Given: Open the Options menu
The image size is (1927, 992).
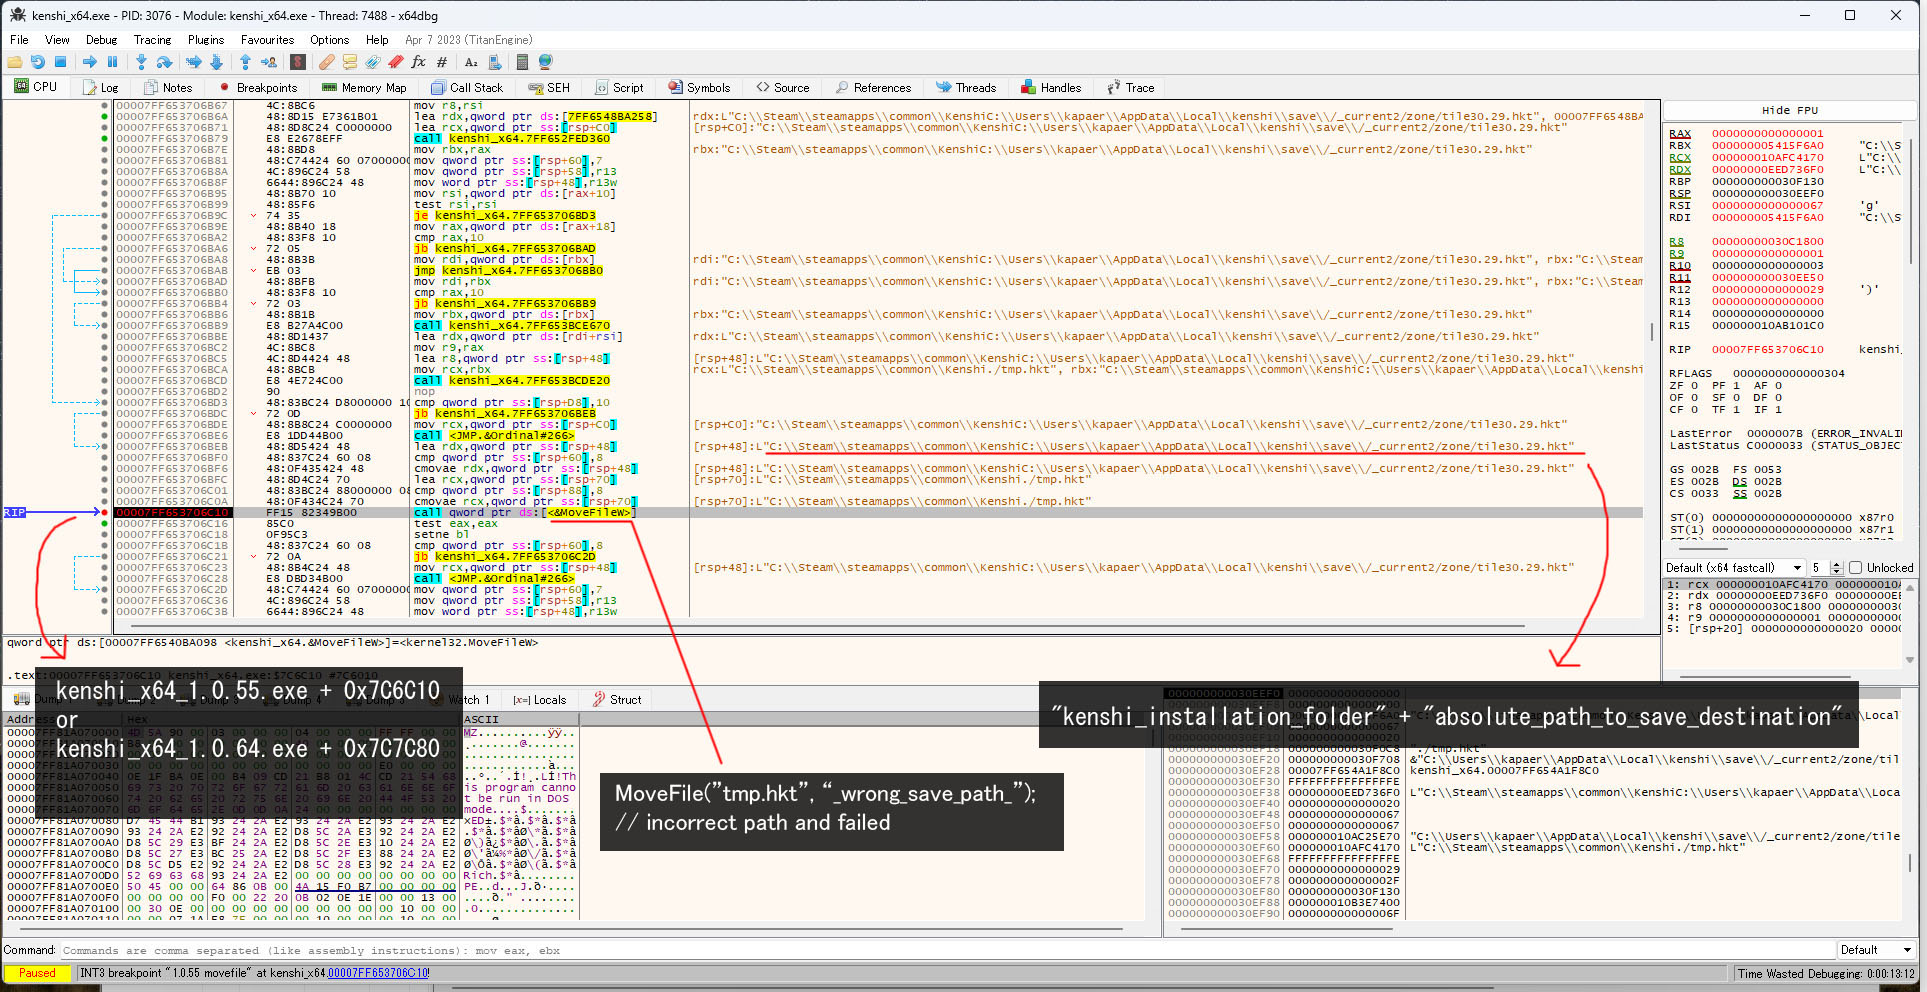Looking at the screenshot, I should coord(329,40).
